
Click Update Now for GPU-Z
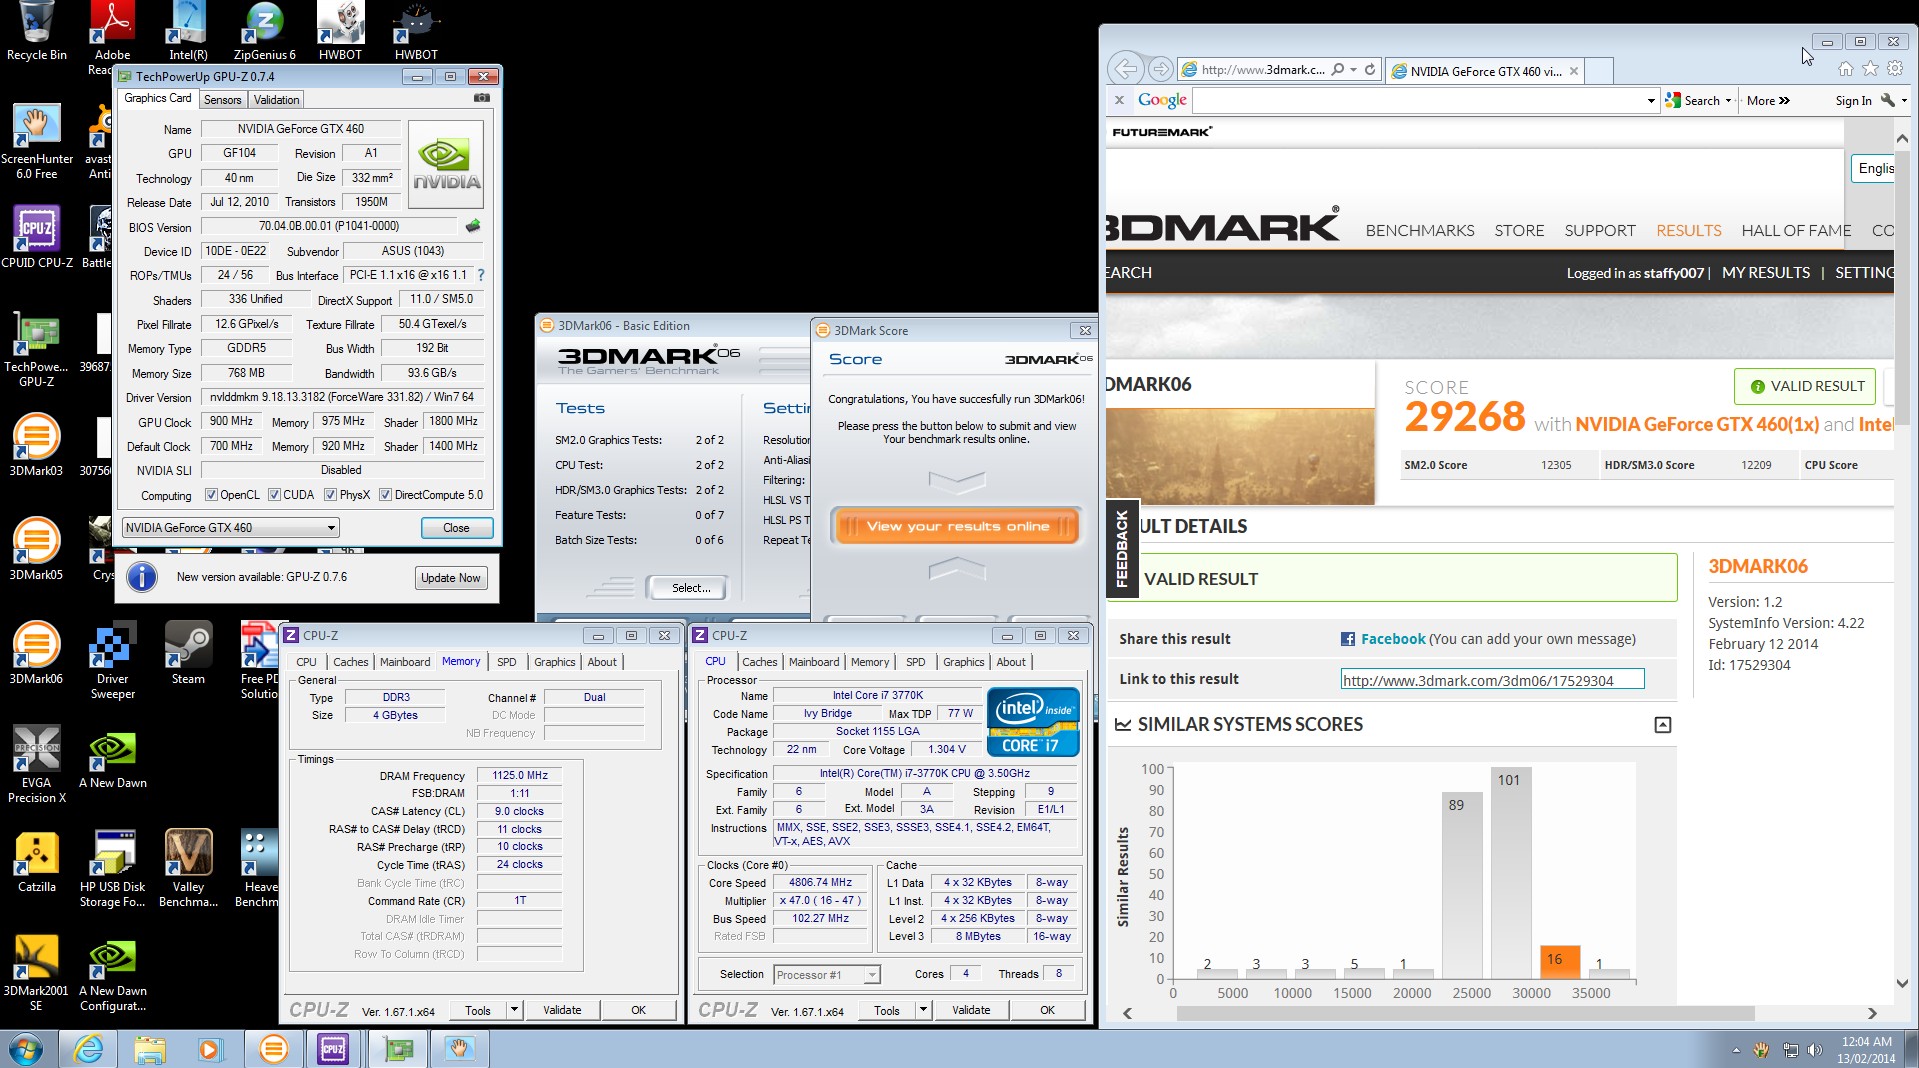(451, 578)
